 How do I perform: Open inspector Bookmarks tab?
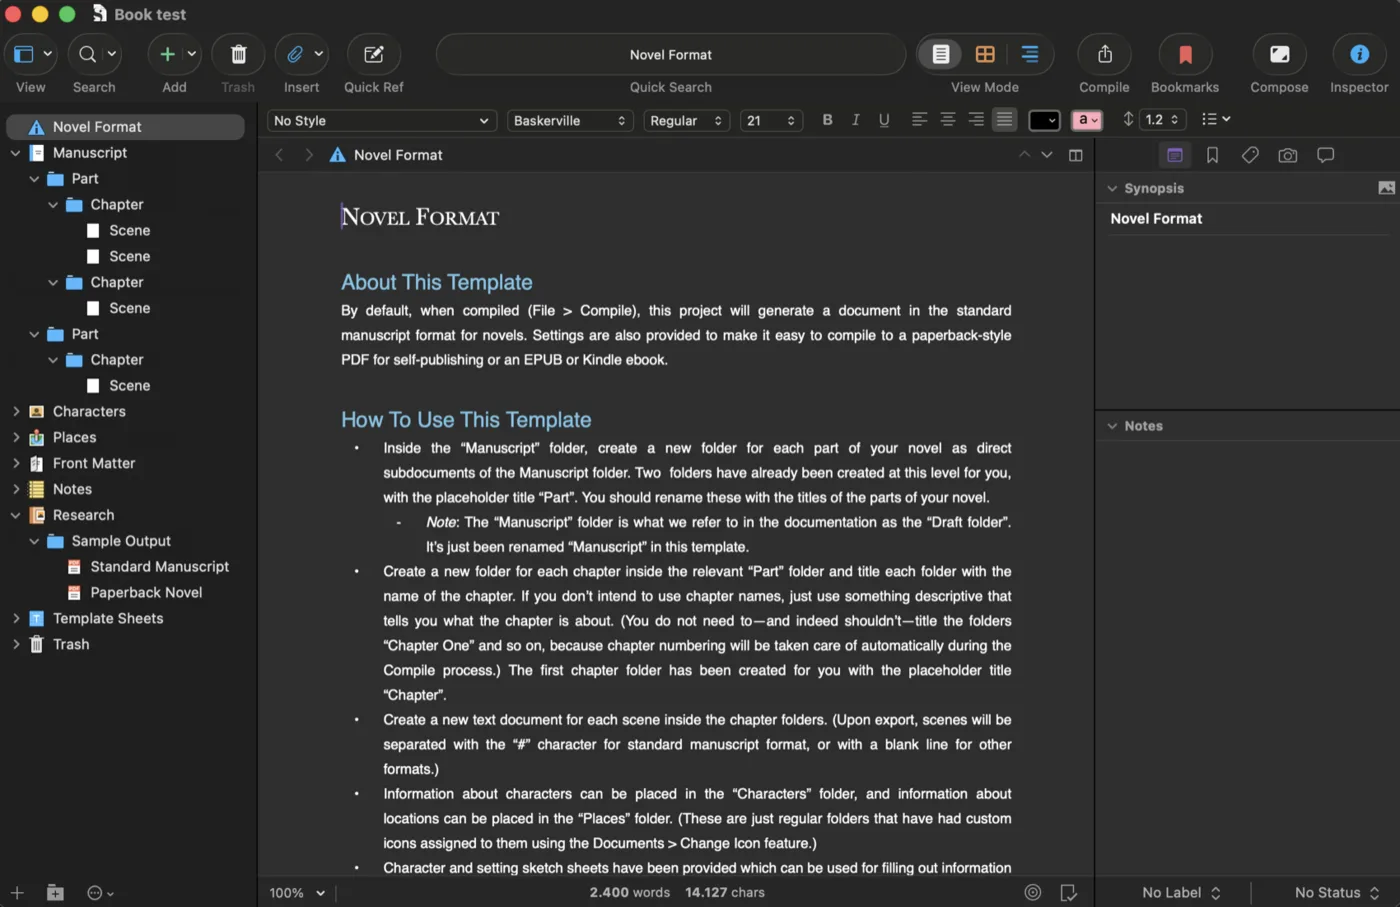pos(1212,155)
